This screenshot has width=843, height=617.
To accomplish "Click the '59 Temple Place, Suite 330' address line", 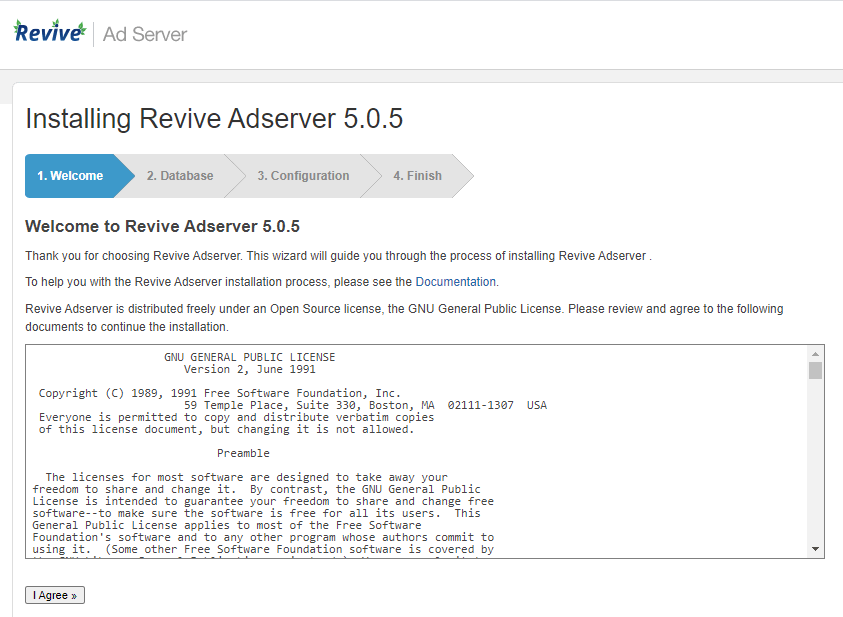I will 365,405.
